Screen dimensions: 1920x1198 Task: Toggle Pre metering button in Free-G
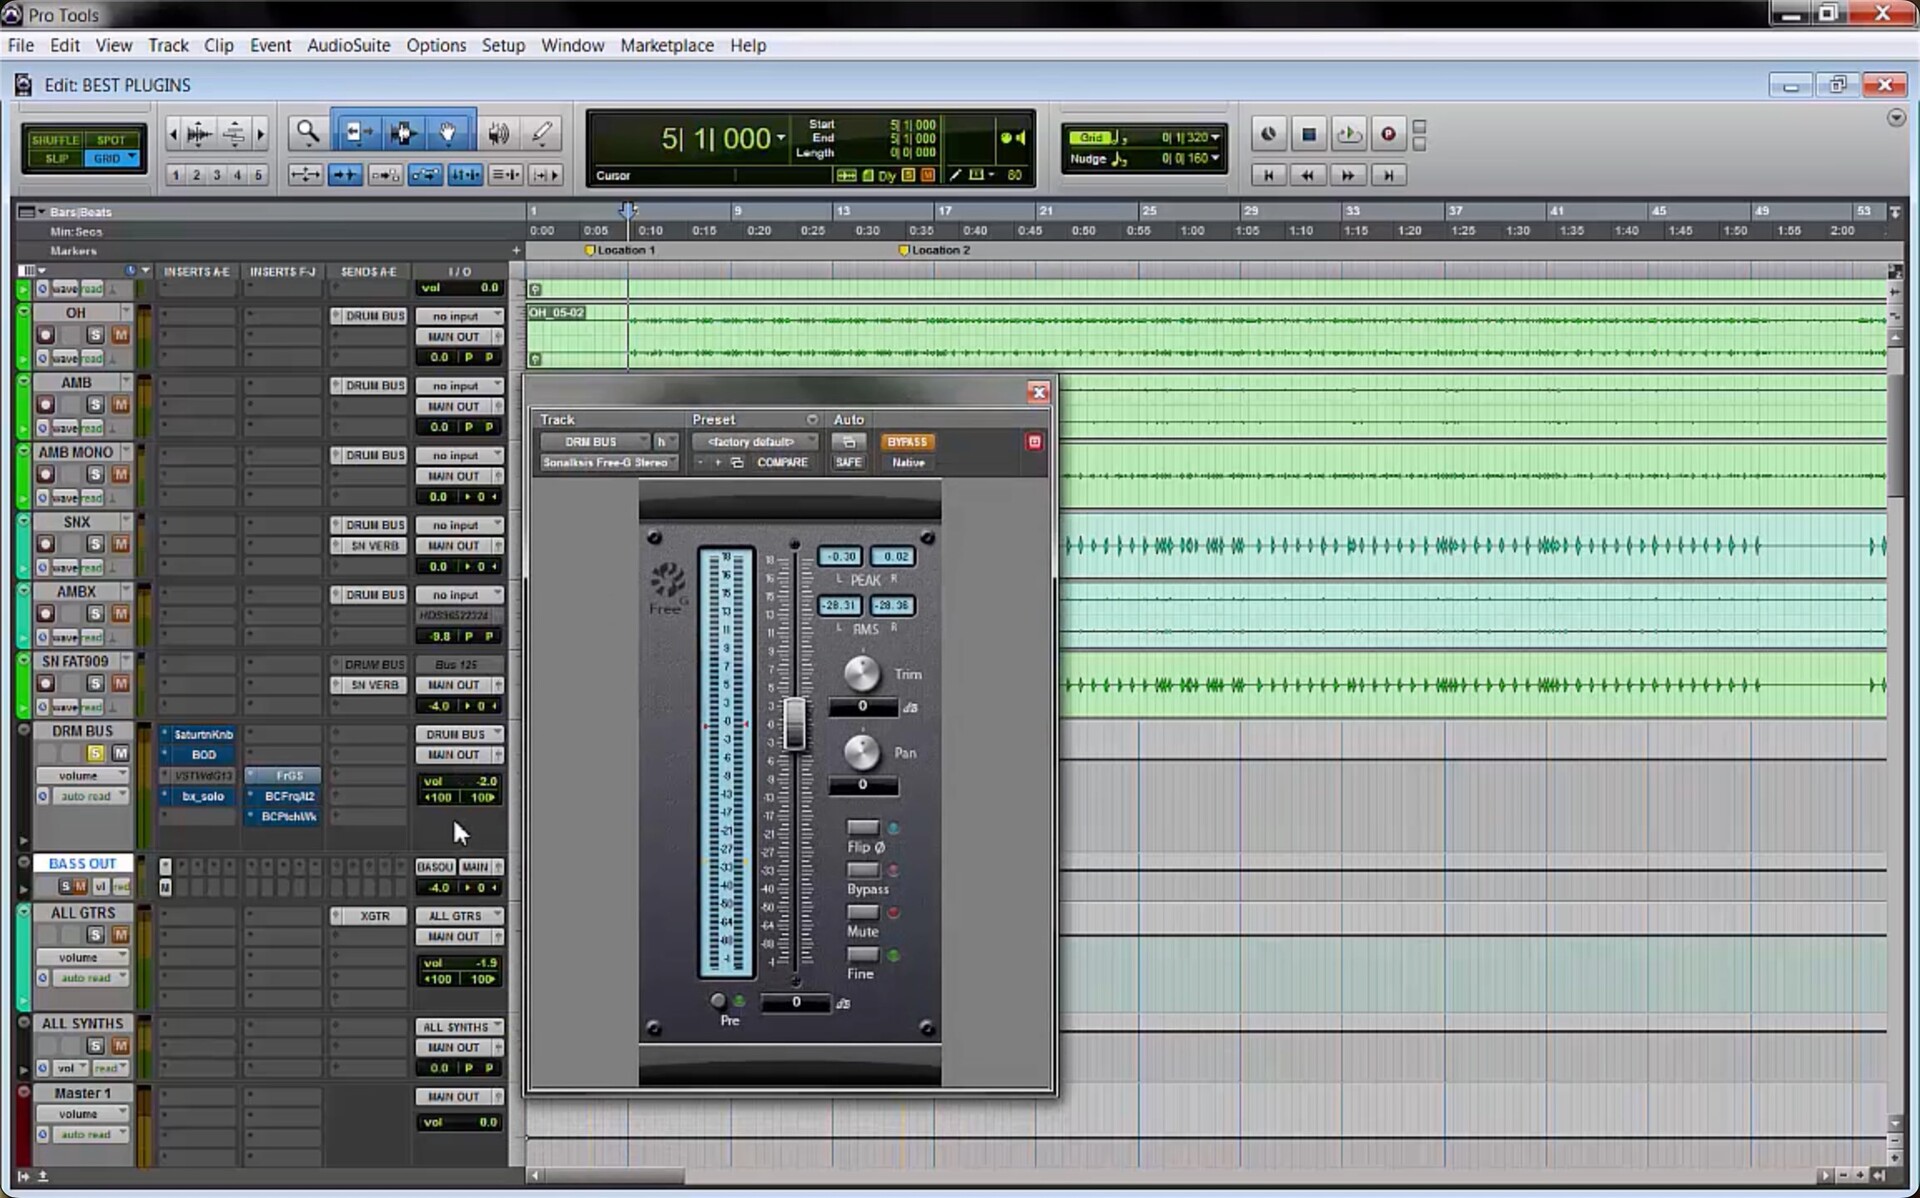tap(718, 1001)
